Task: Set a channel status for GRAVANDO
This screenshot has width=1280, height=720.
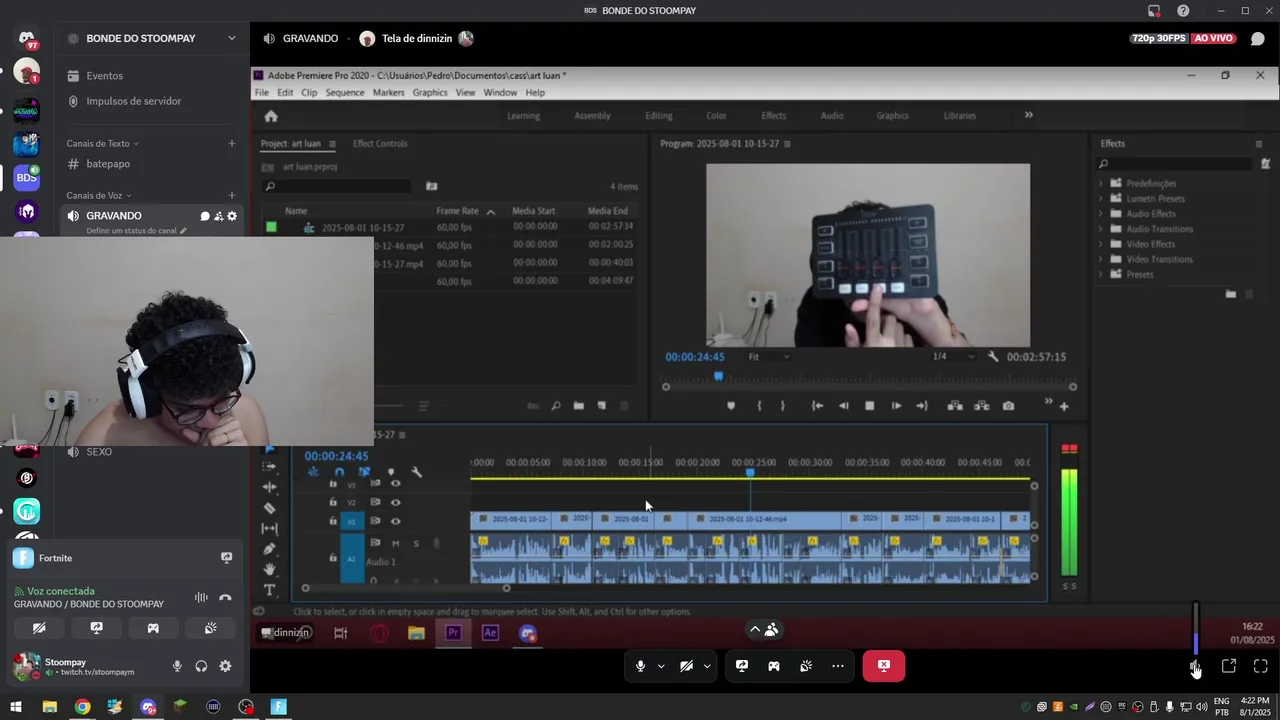Action: tap(136, 231)
